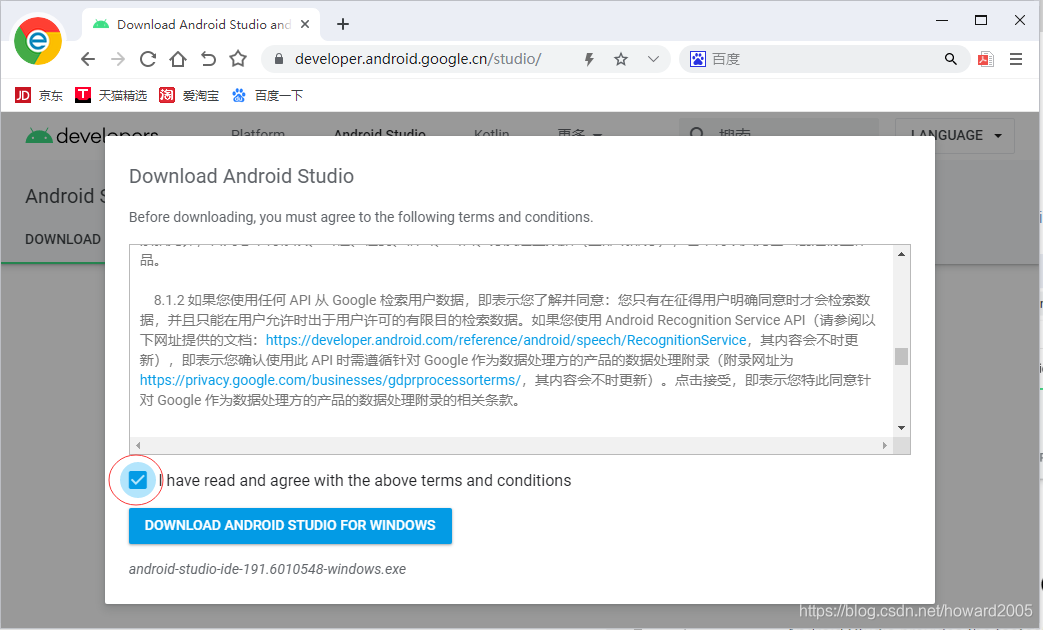Click the search magnifier in Baidu box
This screenshot has width=1043, height=630.
951,59
